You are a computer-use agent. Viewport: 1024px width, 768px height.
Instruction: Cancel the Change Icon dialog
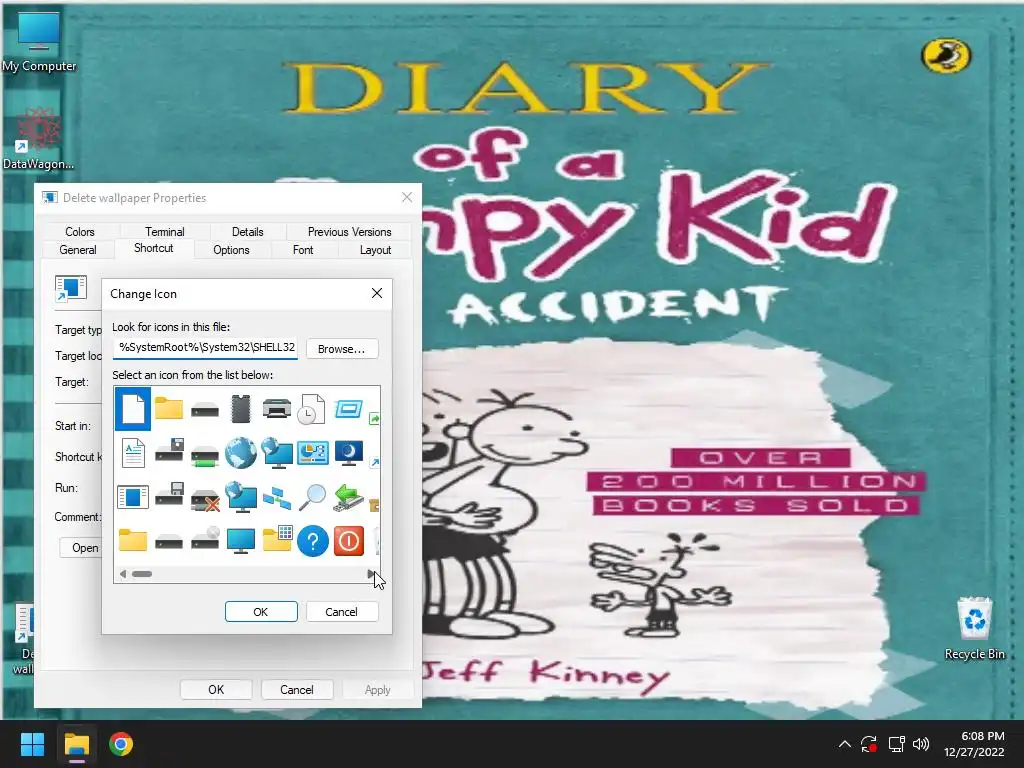pyautogui.click(x=342, y=612)
